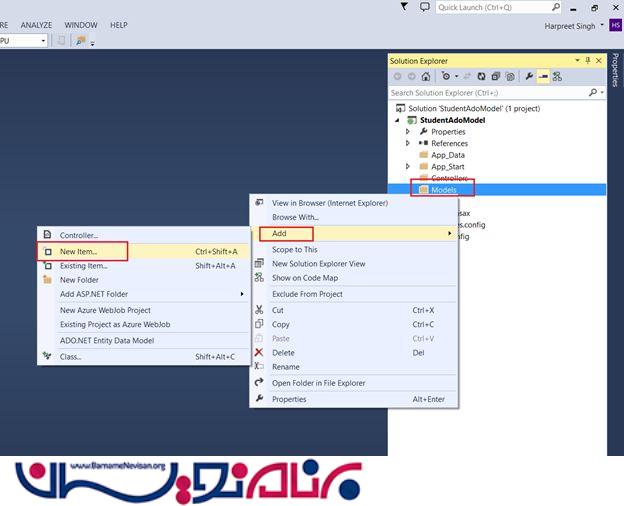Click the Refresh icon in Solution Explorer
Image resolution: width=624 pixels, height=506 pixels.
tap(481, 76)
